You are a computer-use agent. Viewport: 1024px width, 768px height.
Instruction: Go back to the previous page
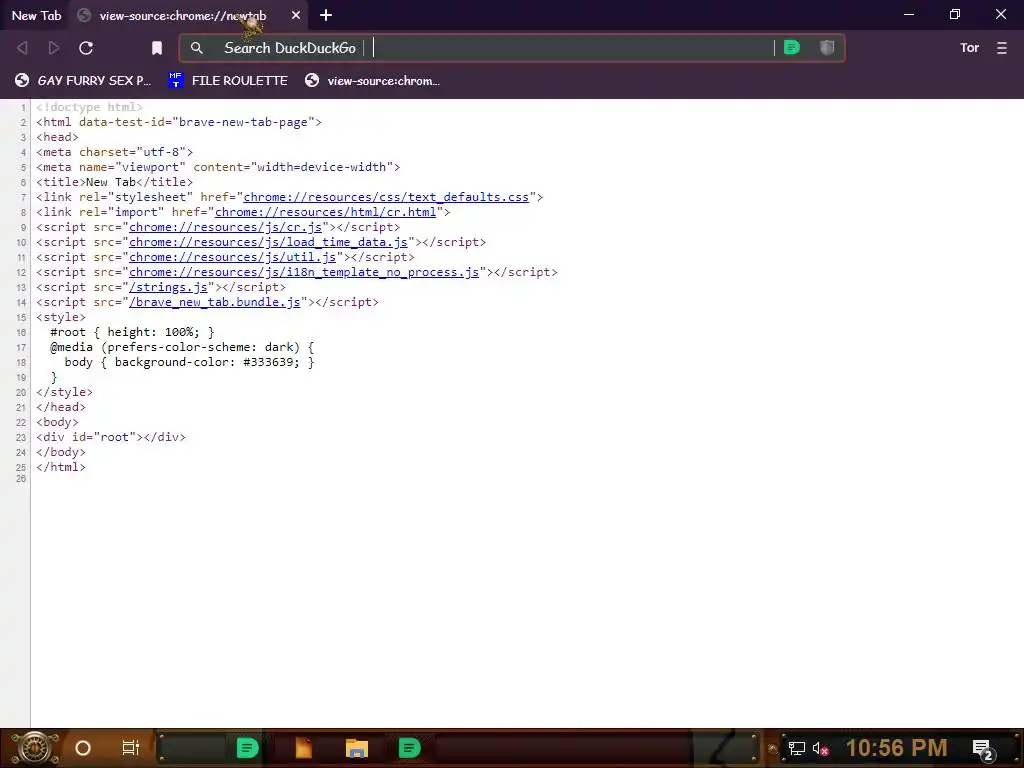pos(22,48)
